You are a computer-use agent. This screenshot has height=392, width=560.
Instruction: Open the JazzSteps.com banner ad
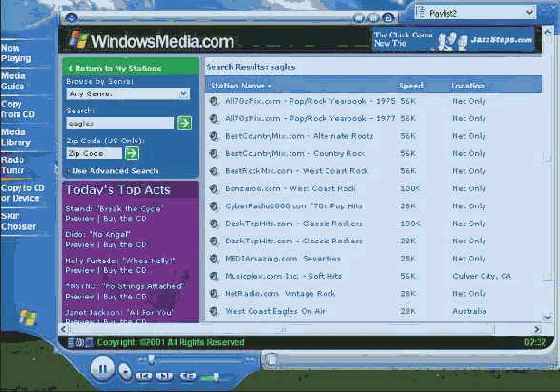pyautogui.click(x=453, y=40)
